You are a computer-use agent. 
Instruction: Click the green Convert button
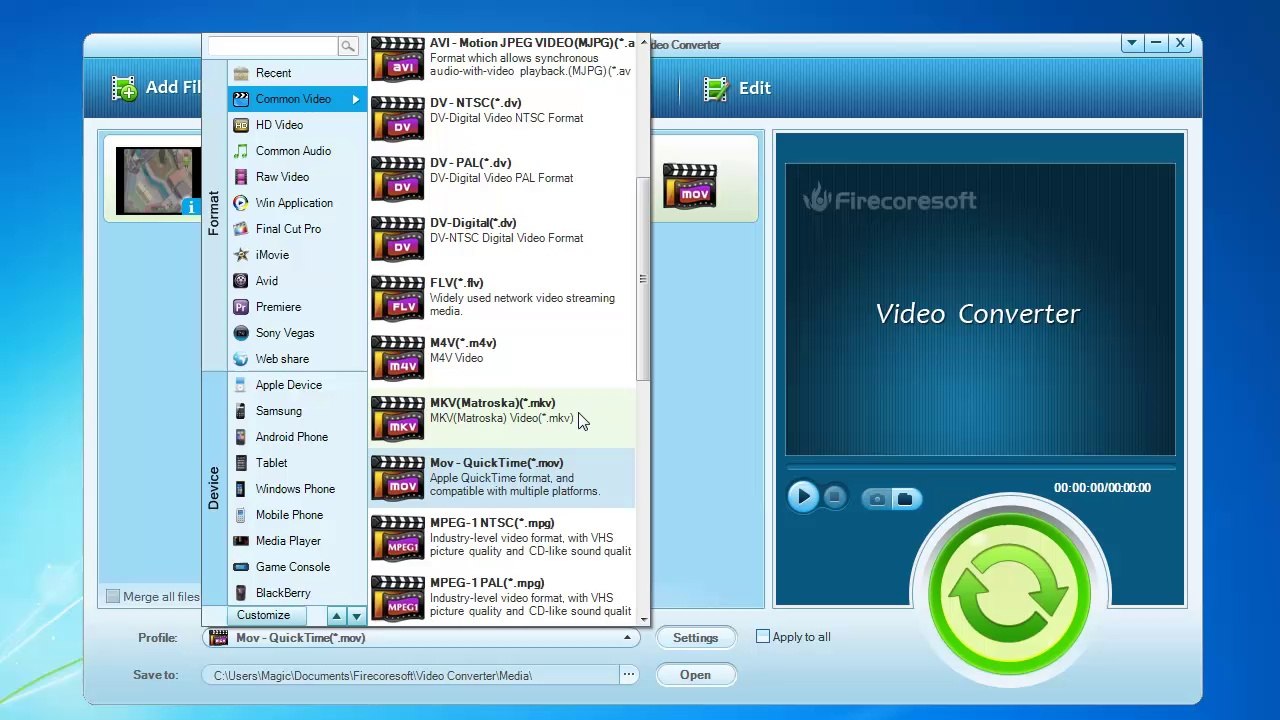(1009, 593)
